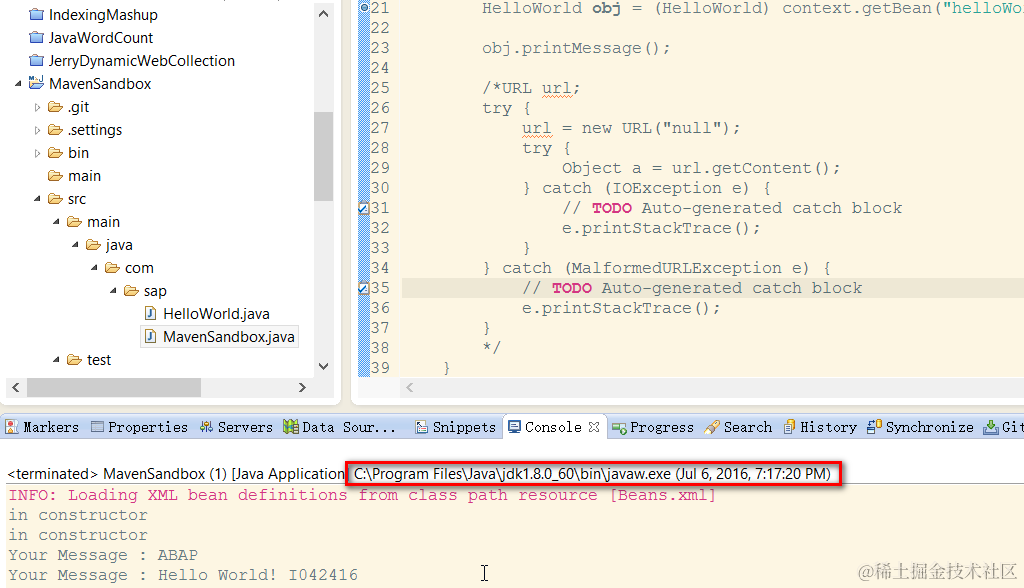Image resolution: width=1024 pixels, height=588 pixels.
Task: Open the History tab
Action: tap(820, 427)
